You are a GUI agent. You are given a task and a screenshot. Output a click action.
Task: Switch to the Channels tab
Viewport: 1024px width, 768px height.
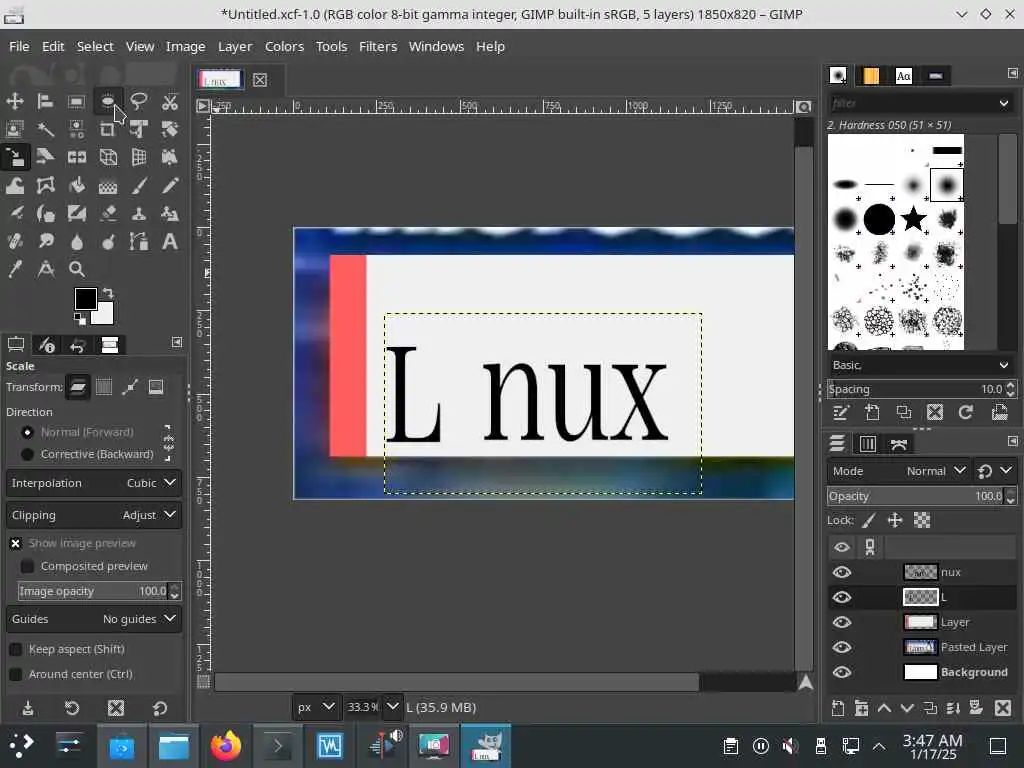(x=867, y=444)
